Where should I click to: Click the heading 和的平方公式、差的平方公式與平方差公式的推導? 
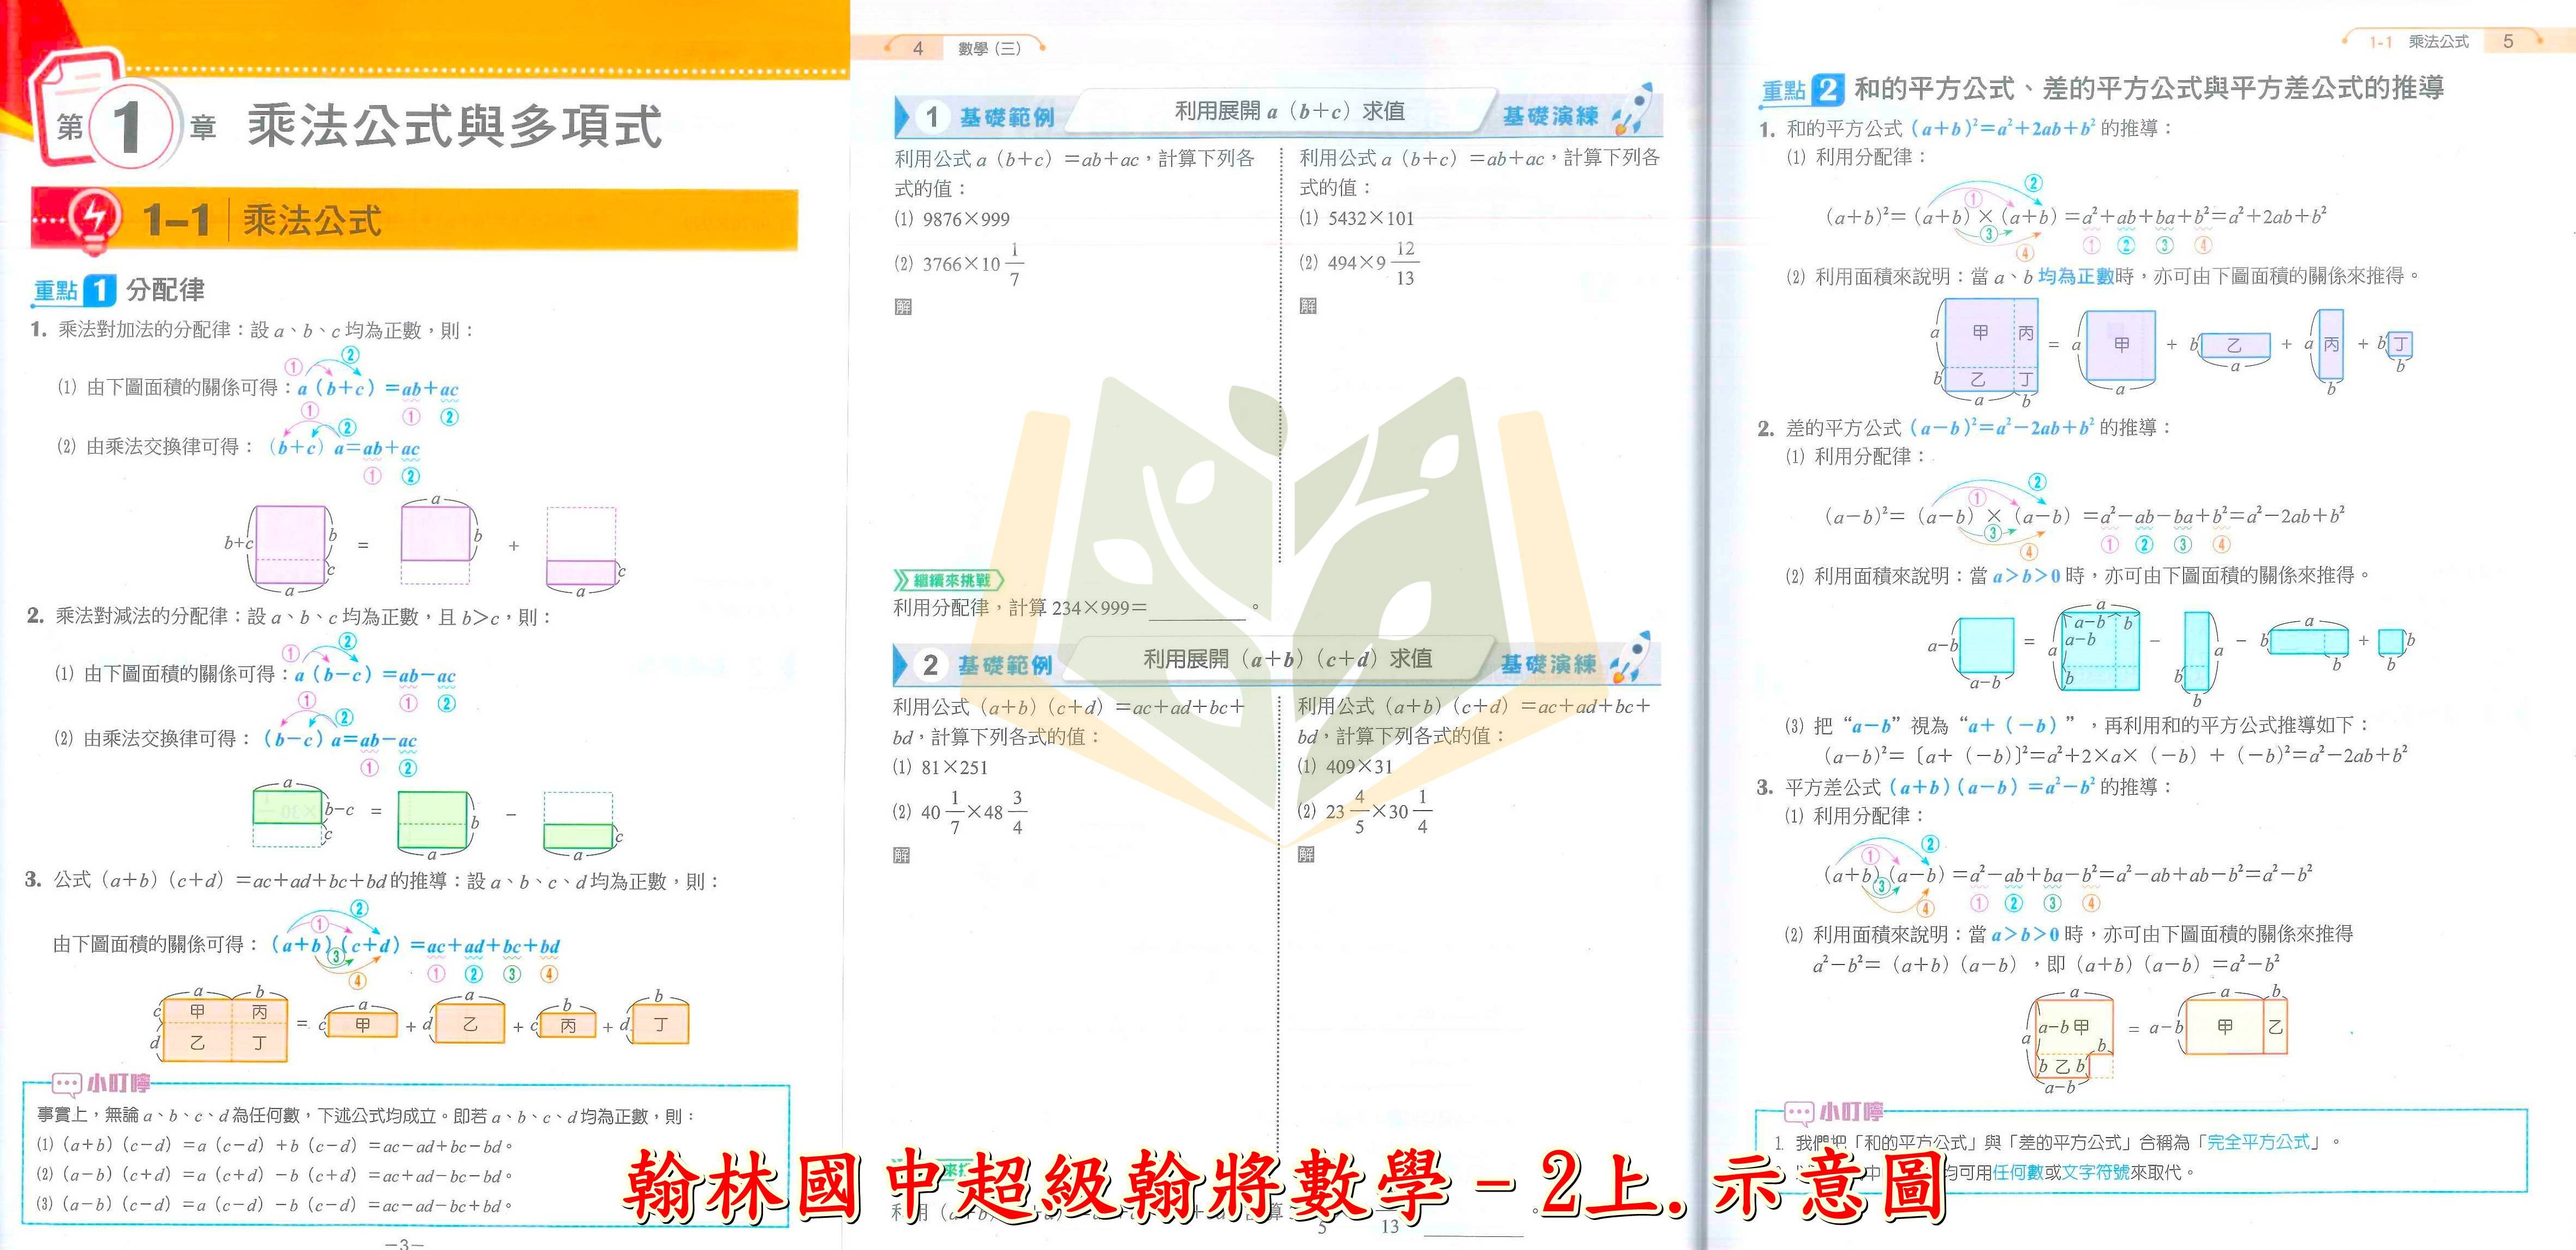coord(2149,88)
